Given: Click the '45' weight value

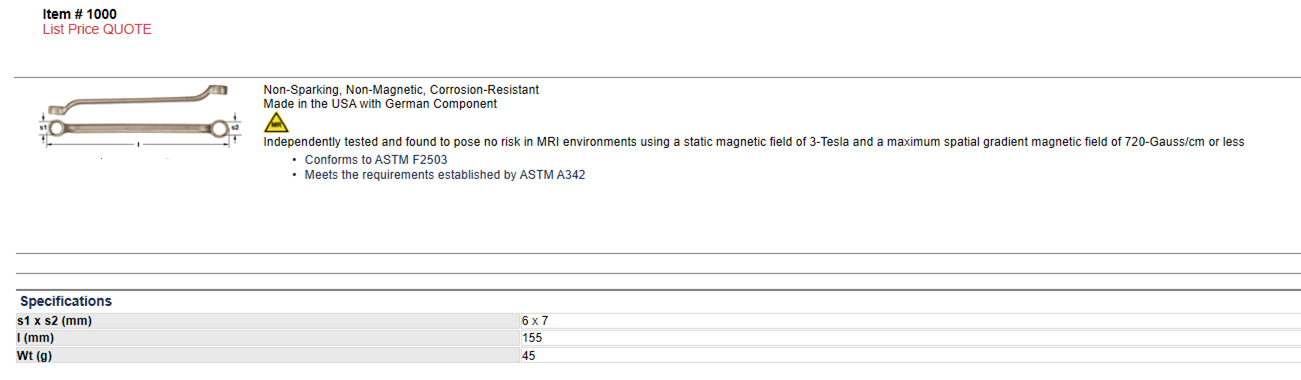Looking at the screenshot, I should point(529,356).
